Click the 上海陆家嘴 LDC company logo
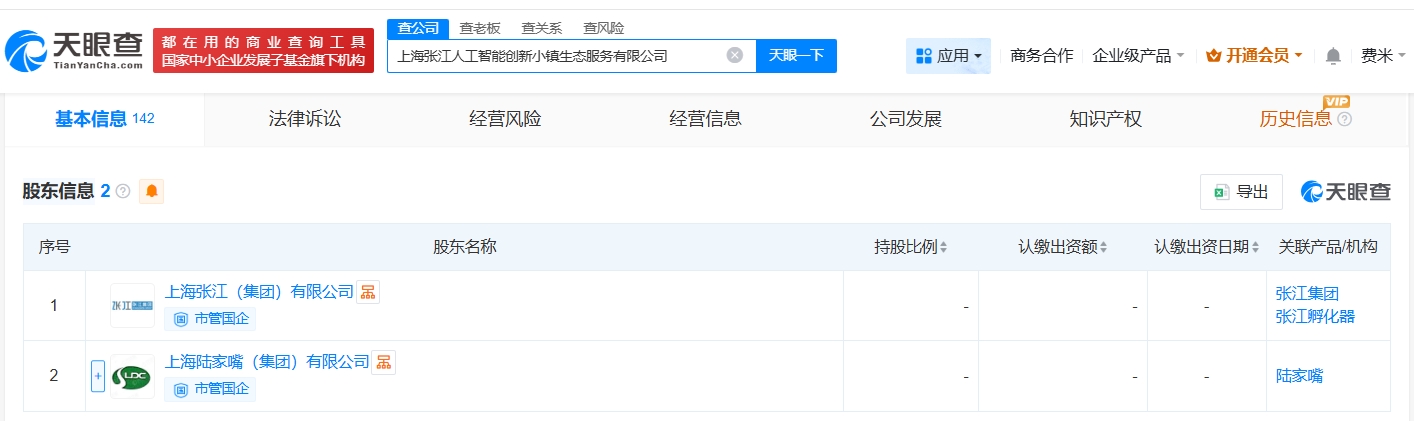Viewport: 1414px width, 421px height. (132, 376)
